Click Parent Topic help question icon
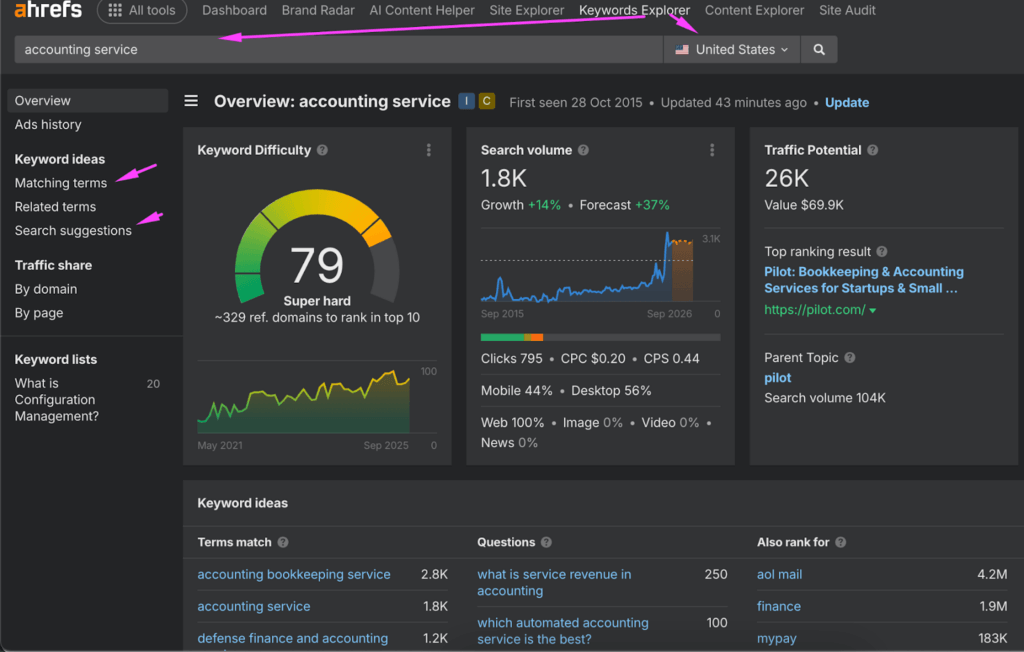This screenshot has width=1024, height=652. pyautogui.click(x=850, y=358)
